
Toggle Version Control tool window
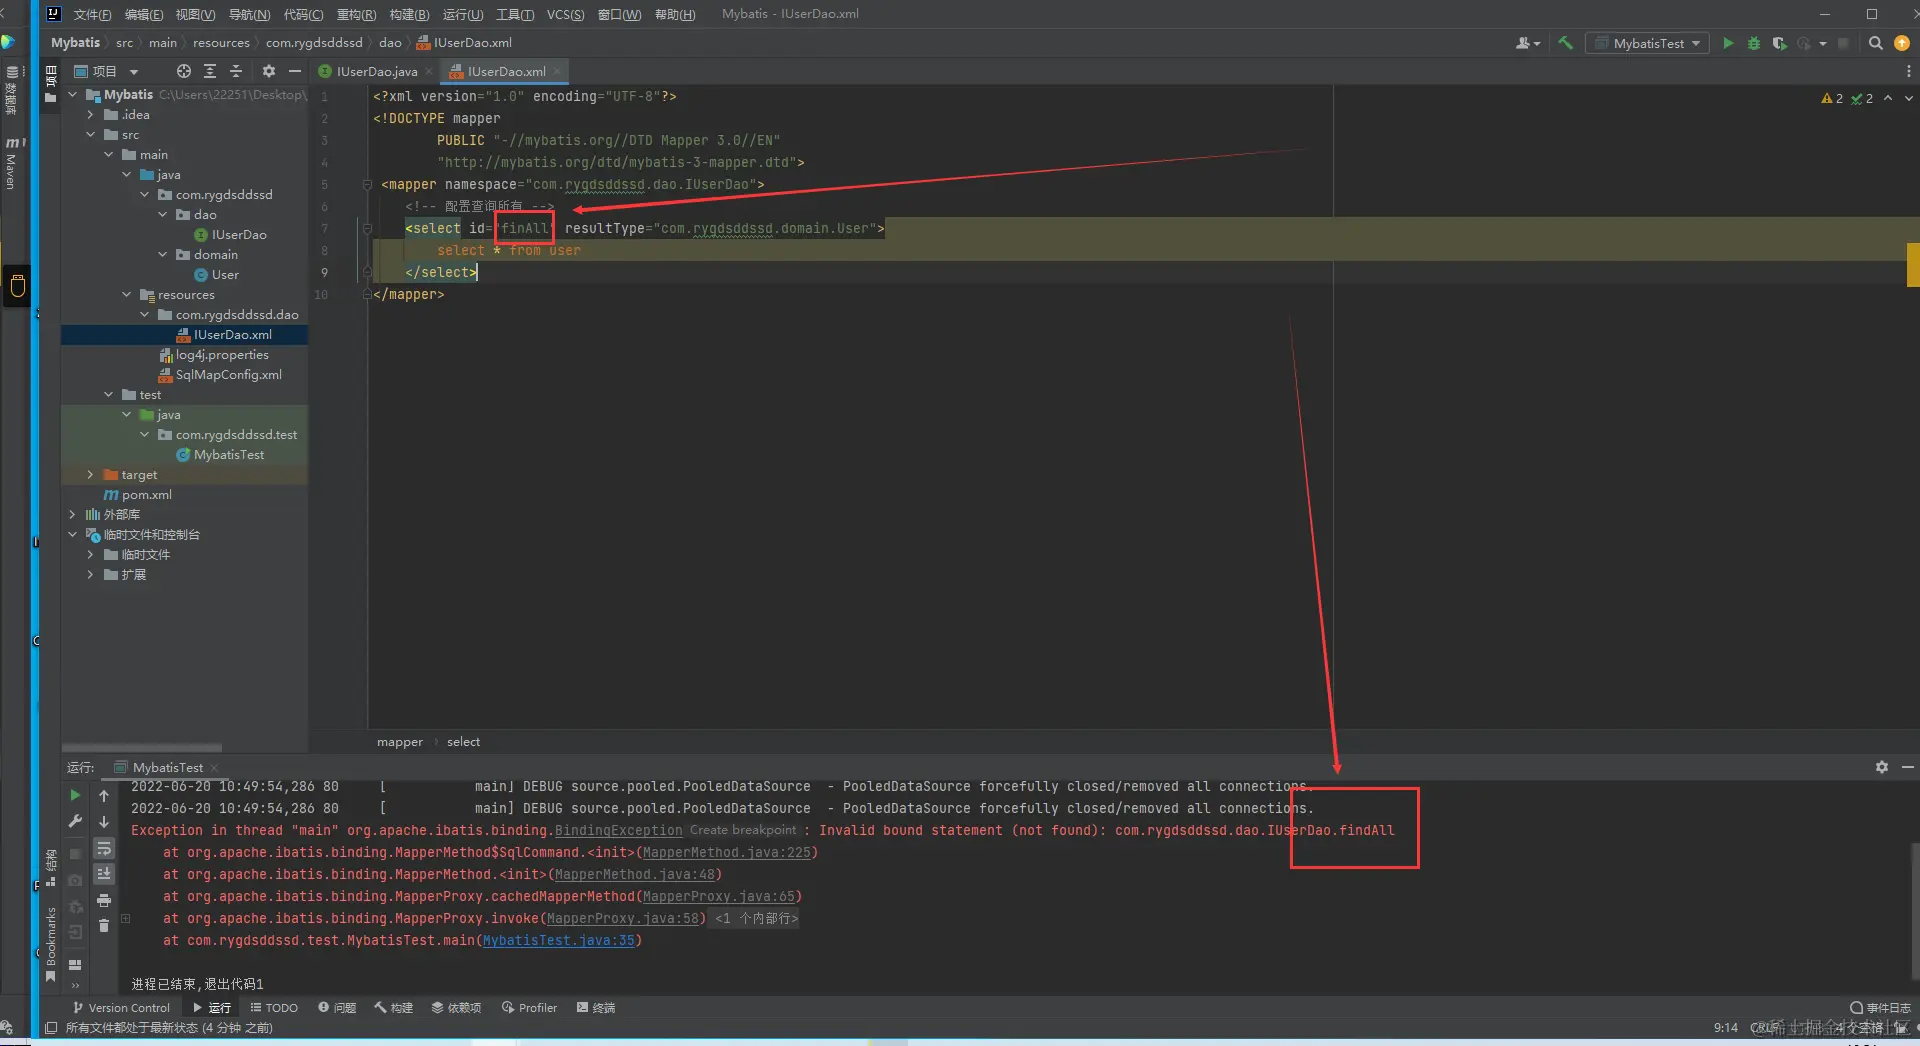click(121, 1008)
